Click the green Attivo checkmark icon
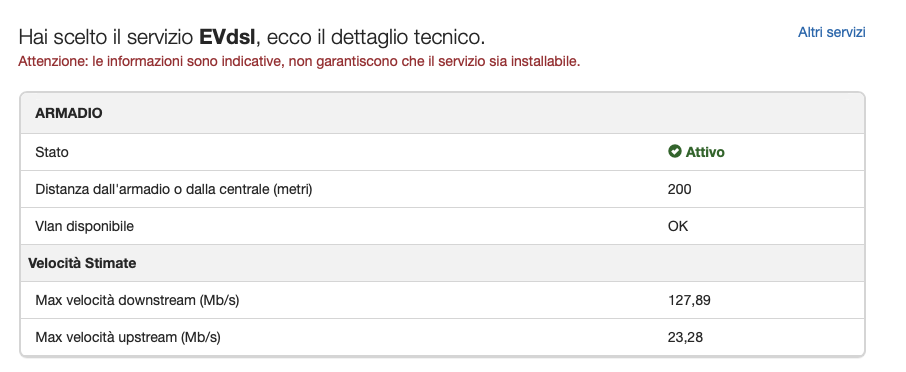This screenshot has height=372, width=906. pos(674,151)
